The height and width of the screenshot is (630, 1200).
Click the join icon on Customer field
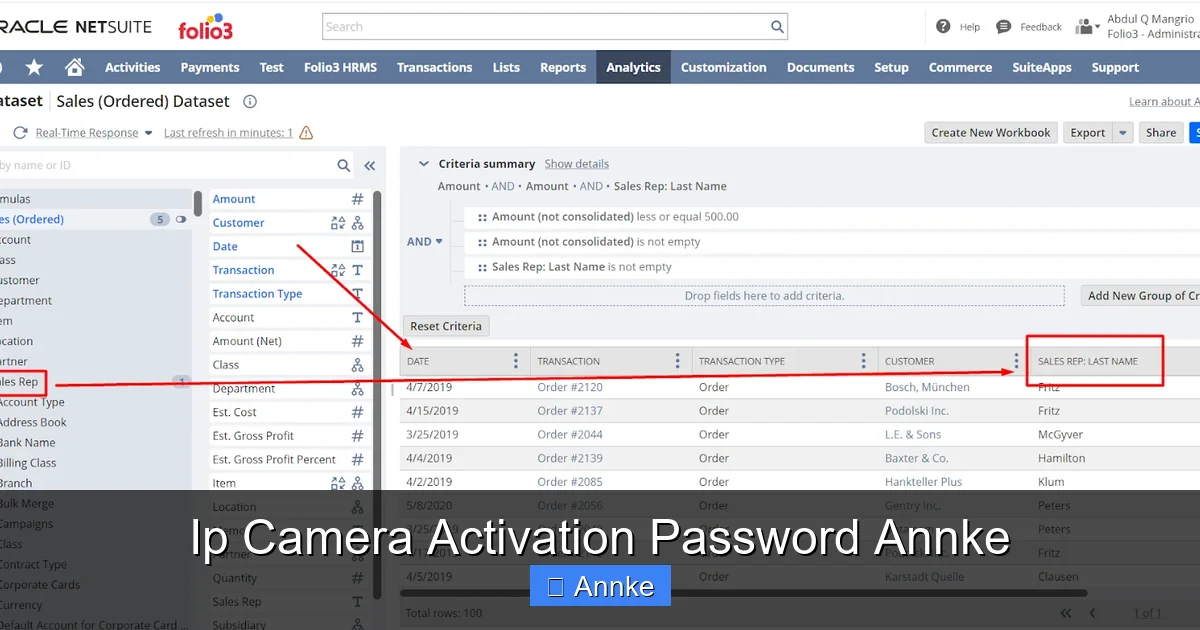point(338,223)
